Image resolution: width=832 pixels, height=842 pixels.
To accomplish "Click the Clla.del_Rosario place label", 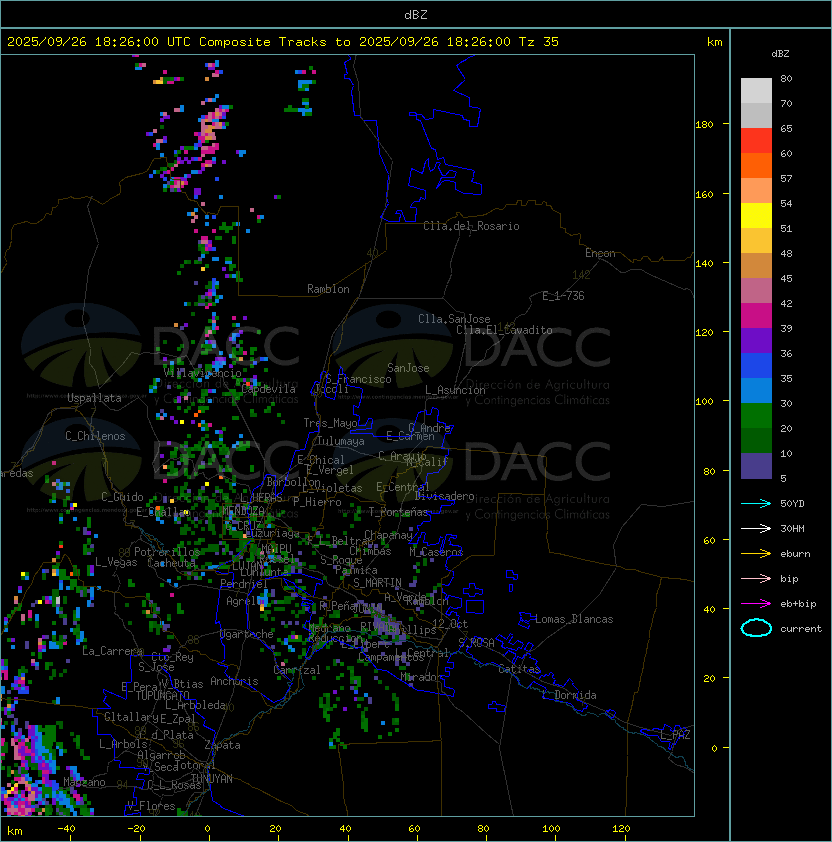I will [x=471, y=226].
